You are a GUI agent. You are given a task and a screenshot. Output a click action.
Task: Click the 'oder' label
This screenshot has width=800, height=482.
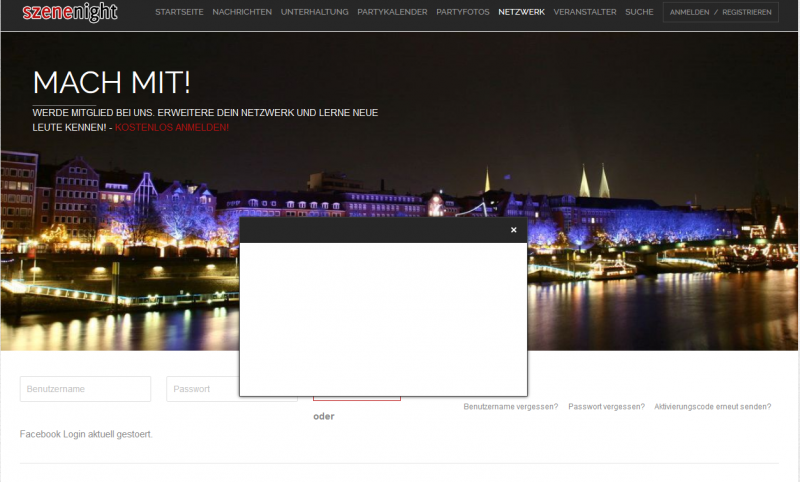323,416
